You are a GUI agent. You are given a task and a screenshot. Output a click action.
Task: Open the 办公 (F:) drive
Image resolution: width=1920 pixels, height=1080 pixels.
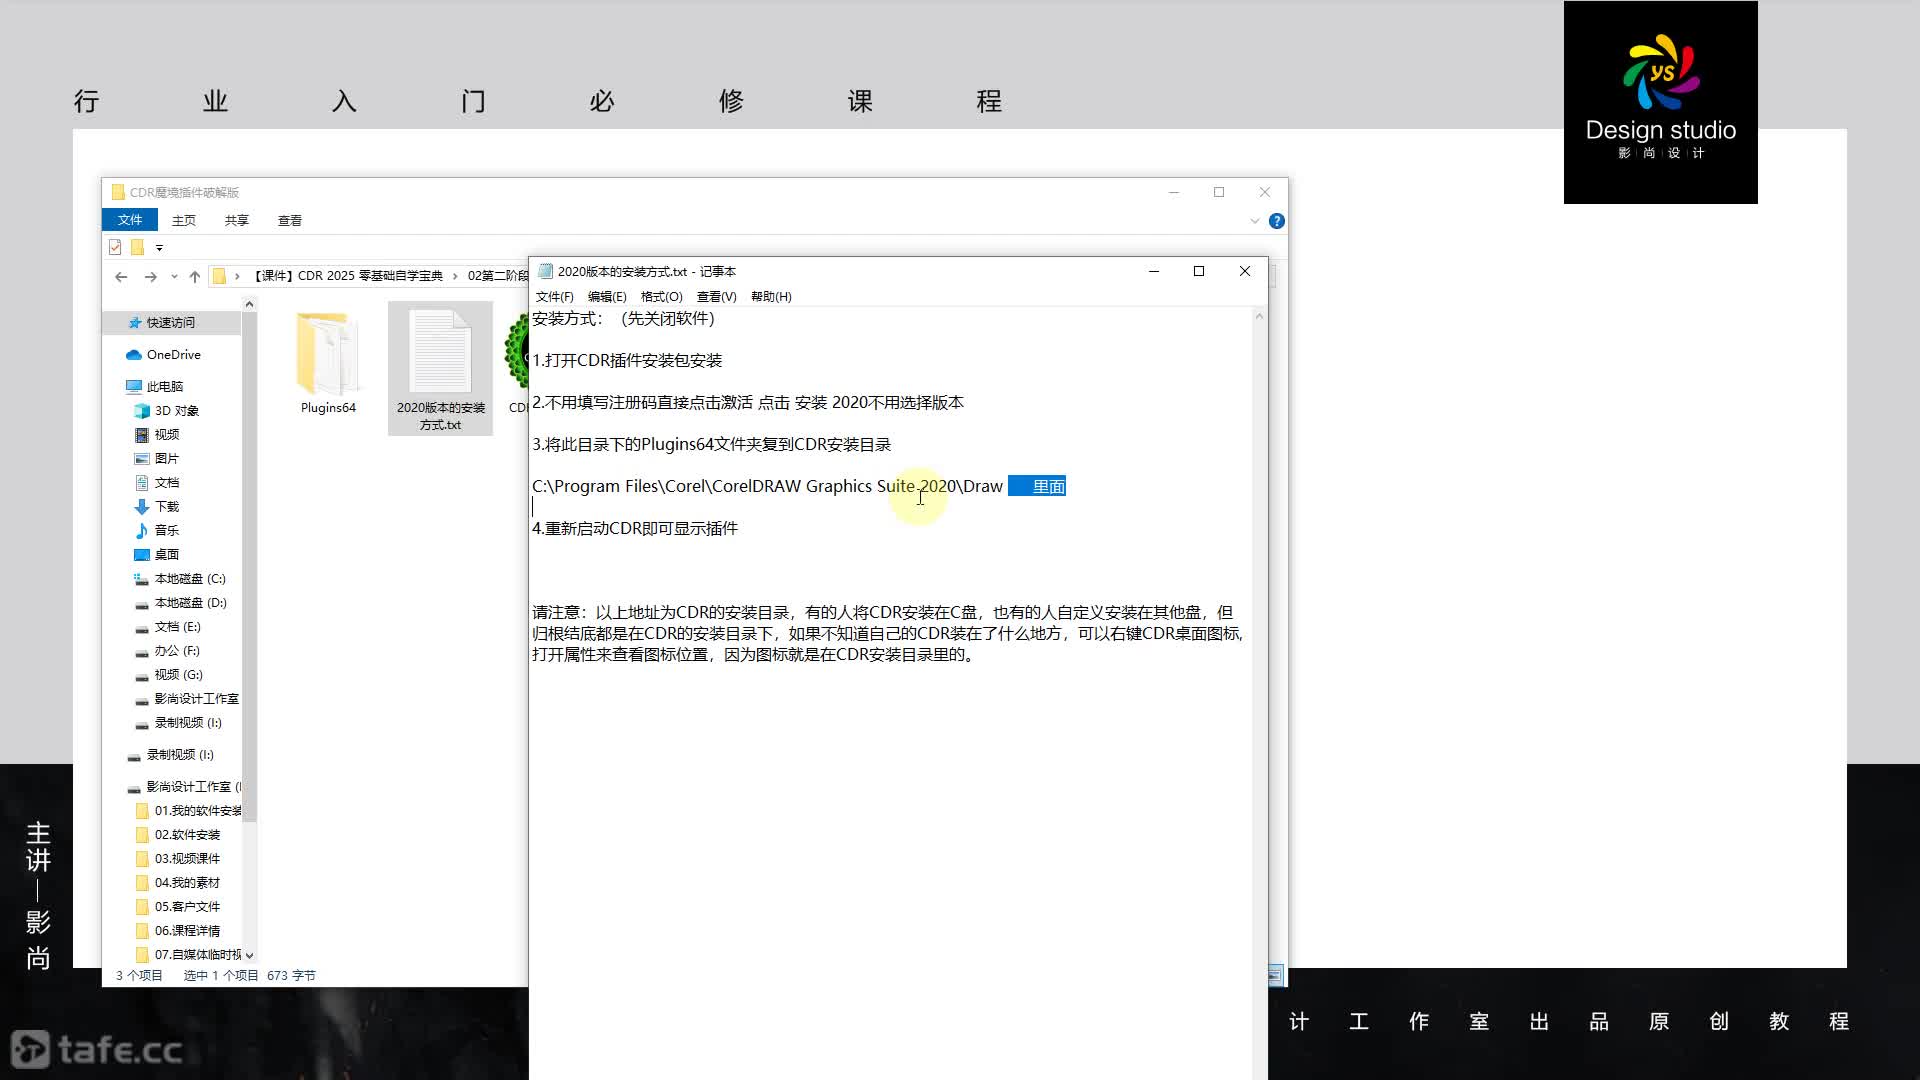(177, 651)
